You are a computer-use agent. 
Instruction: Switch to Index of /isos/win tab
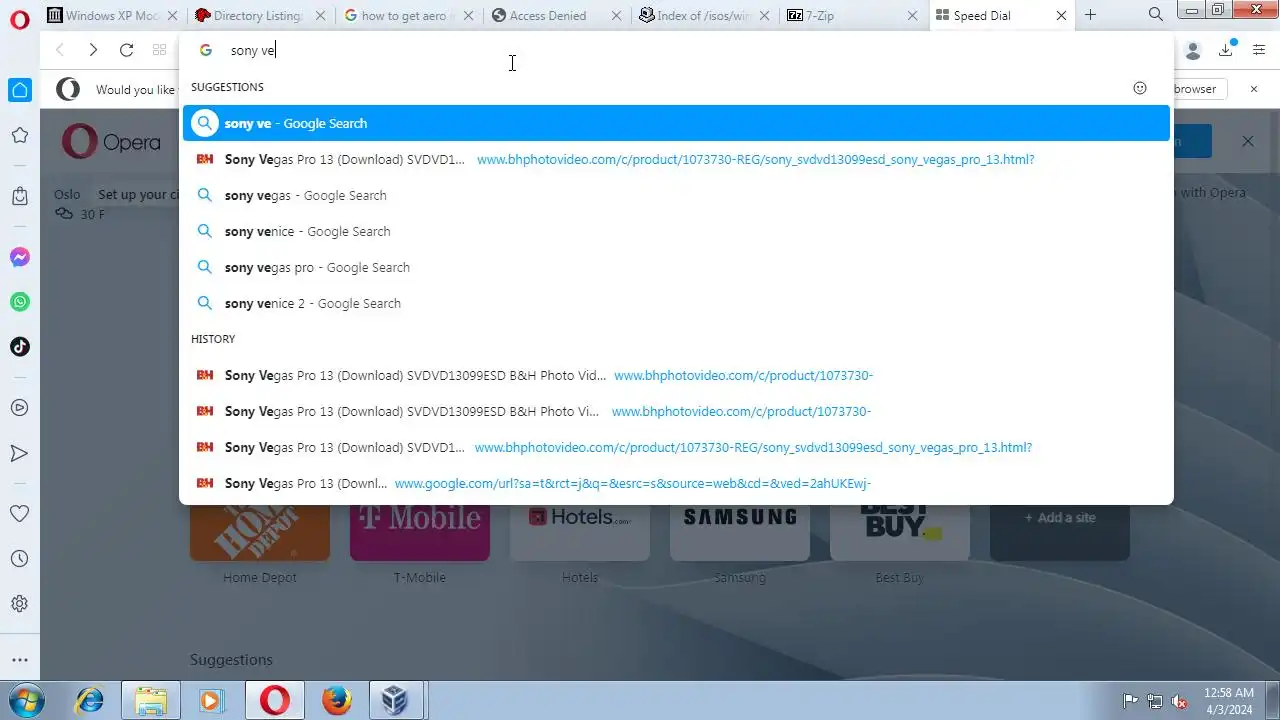click(705, 15)
